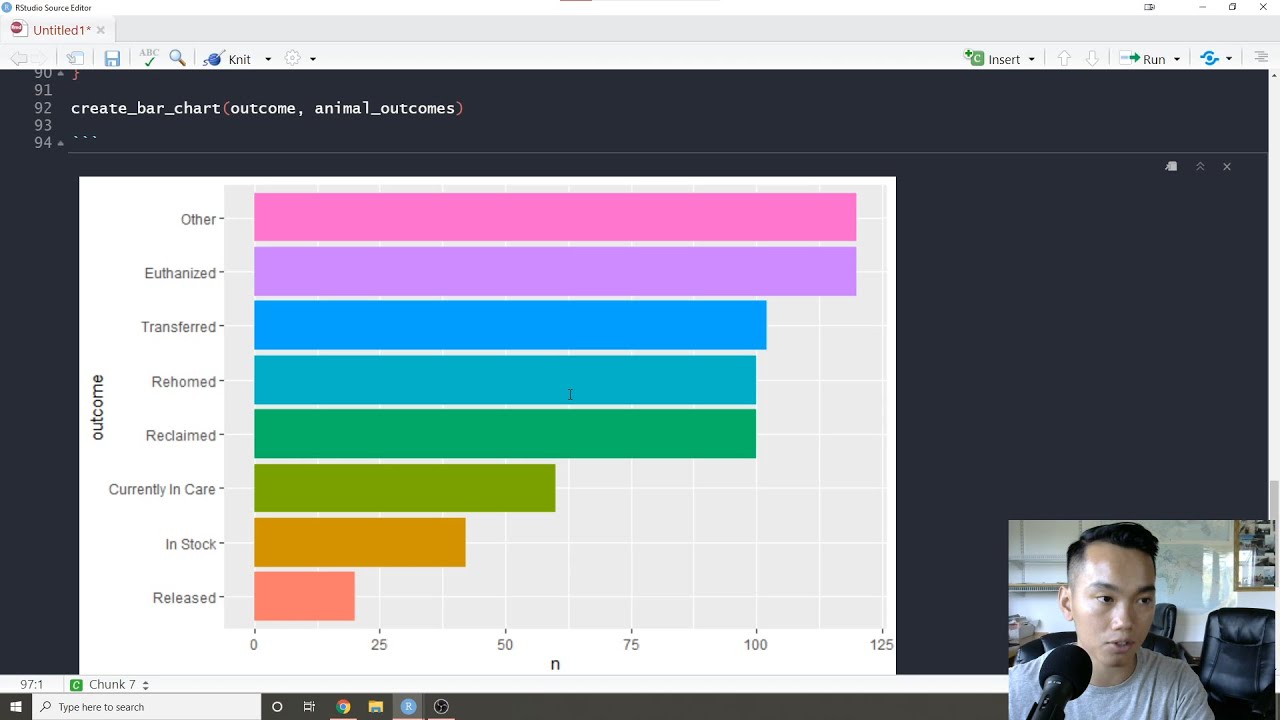The width and height of the screenshot is (1280, 720).
Task: Click the teal Rehomed bar
Action: click(x=505, y=380)
